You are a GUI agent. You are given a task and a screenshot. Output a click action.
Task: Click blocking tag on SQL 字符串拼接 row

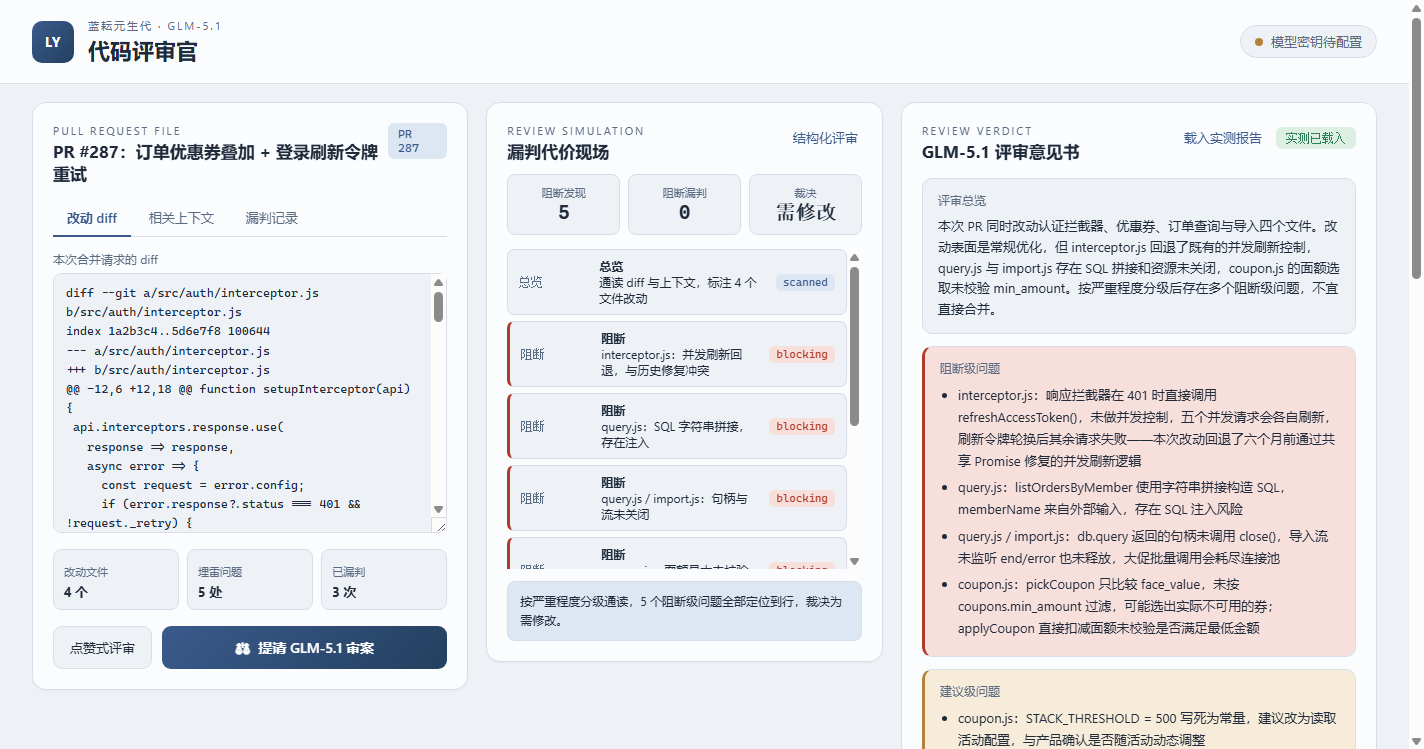(x=802, y=426)
